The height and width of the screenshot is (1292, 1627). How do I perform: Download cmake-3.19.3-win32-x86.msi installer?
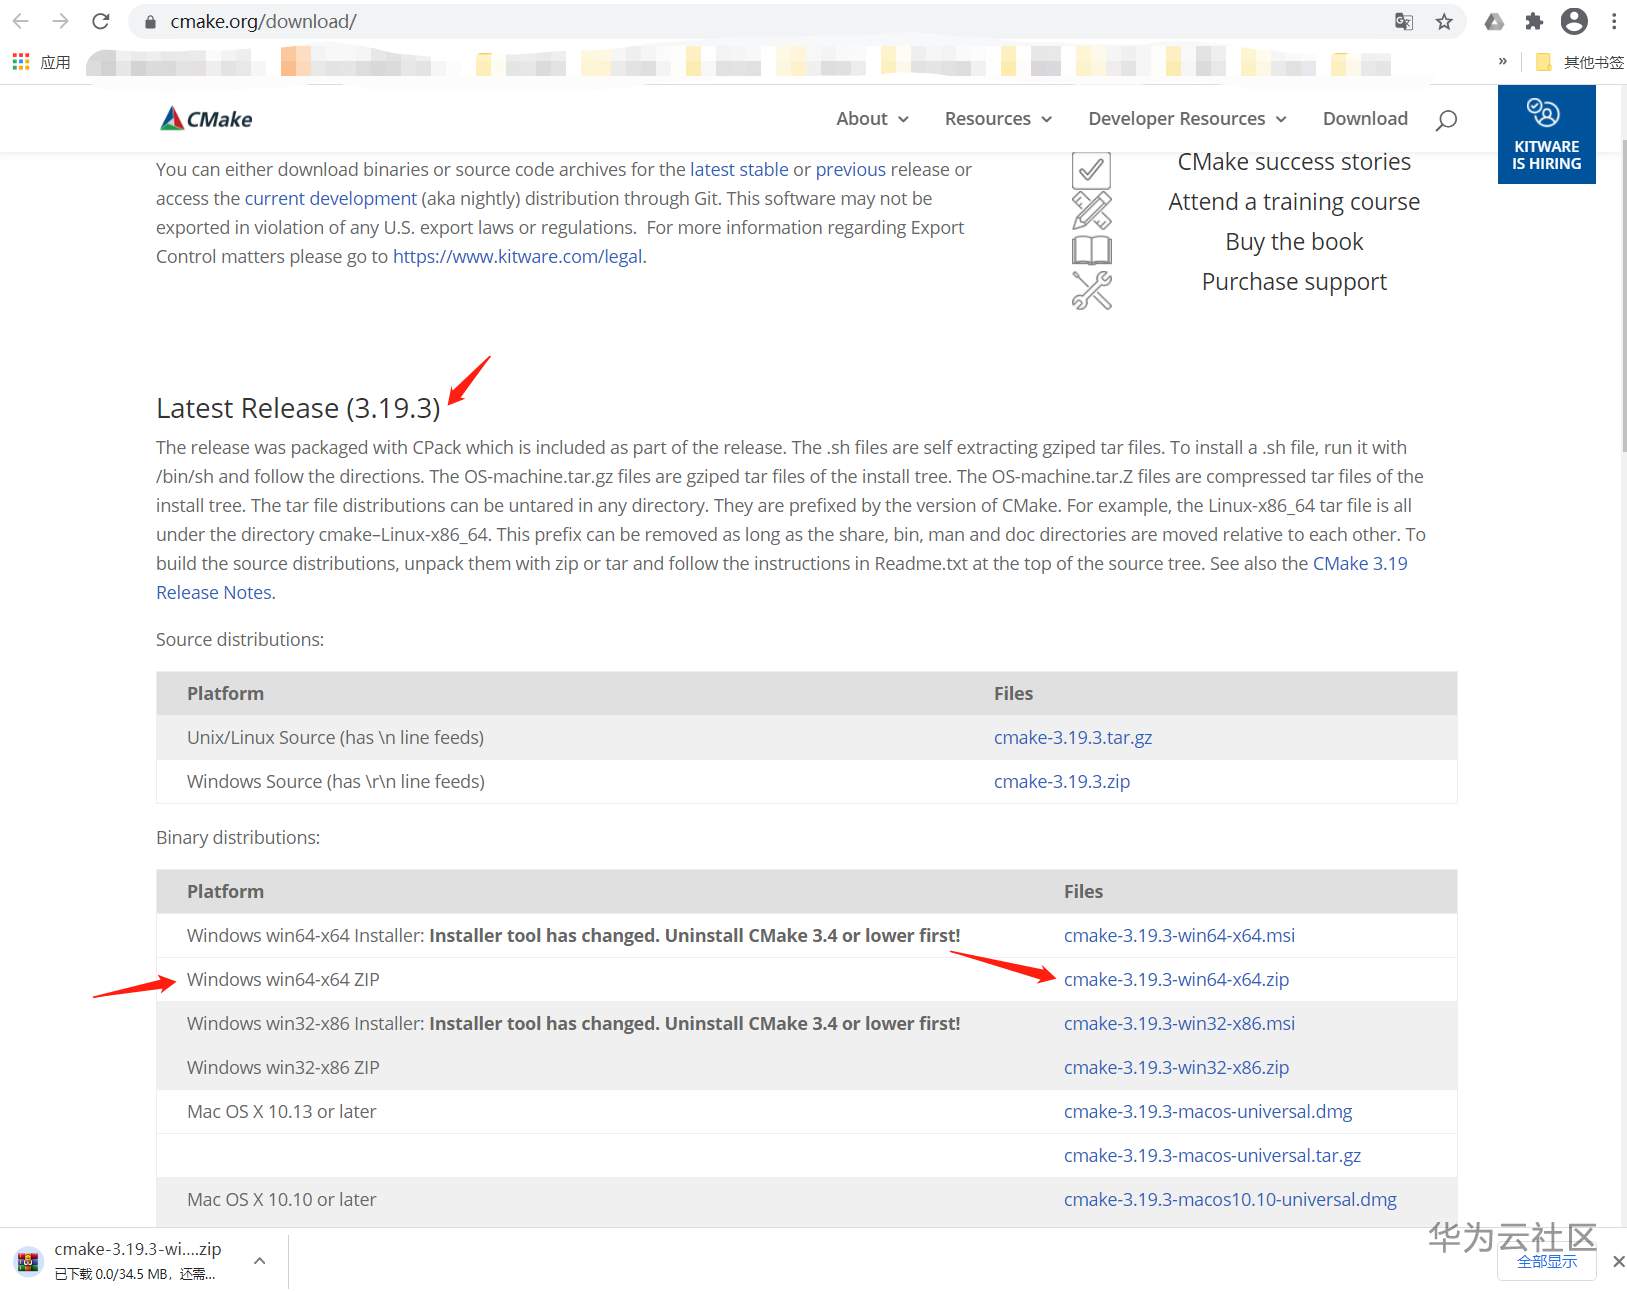click(x=1179, y=1024)
